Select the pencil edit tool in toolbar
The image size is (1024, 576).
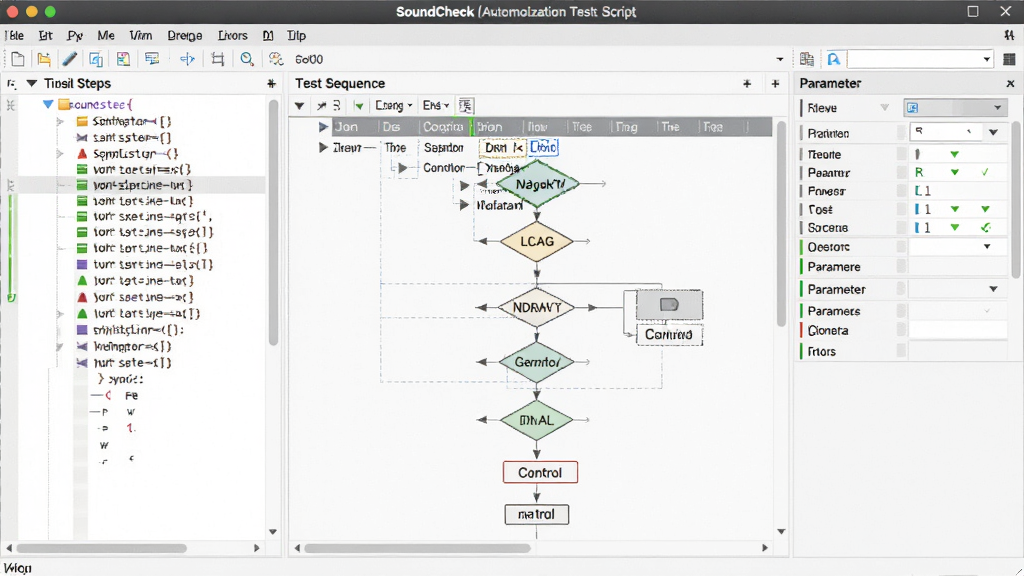[x=70, y=59]
